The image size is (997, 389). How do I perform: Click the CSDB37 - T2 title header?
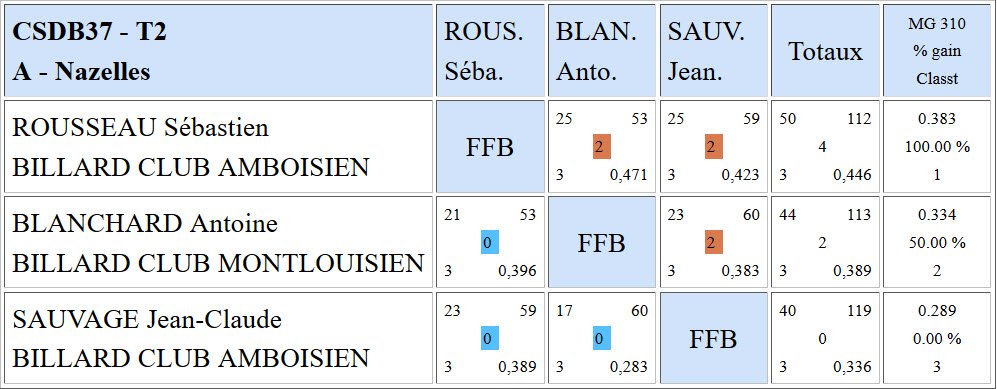[90, 32]
